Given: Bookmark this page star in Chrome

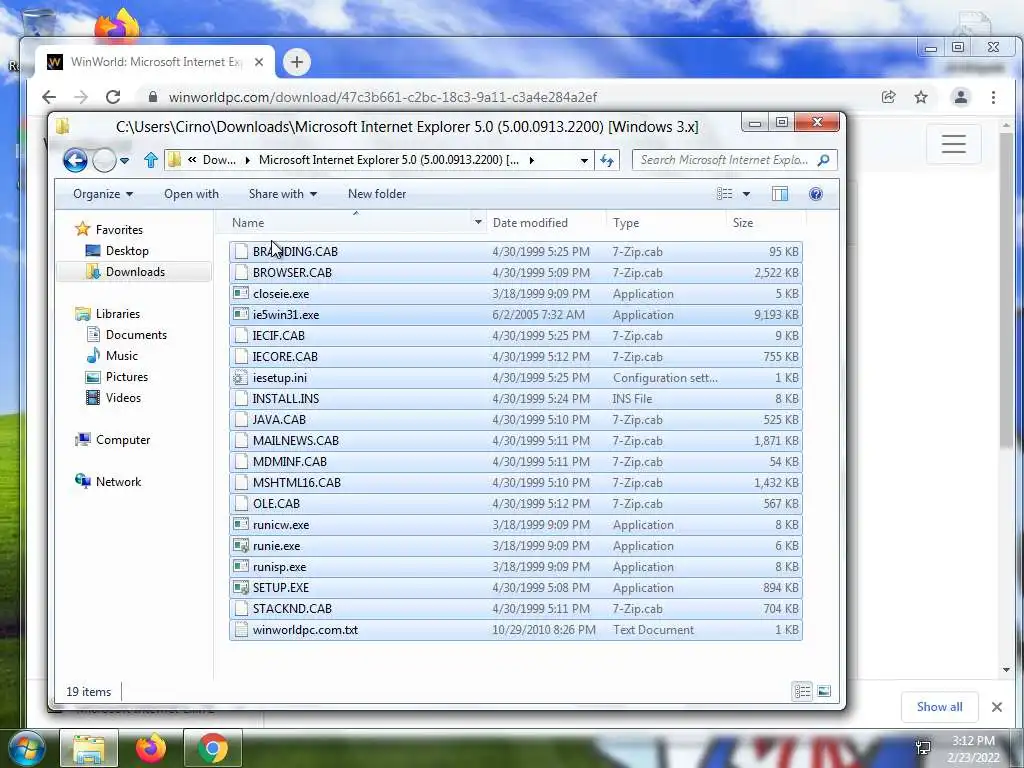Looking at the screenshot, I should point(921,97).
